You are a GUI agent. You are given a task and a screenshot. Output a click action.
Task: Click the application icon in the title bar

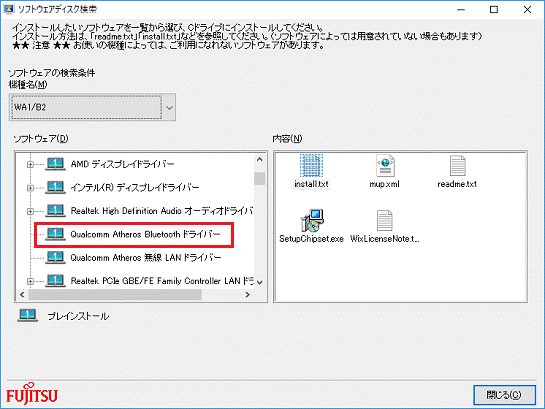click(x=8, y=9)
